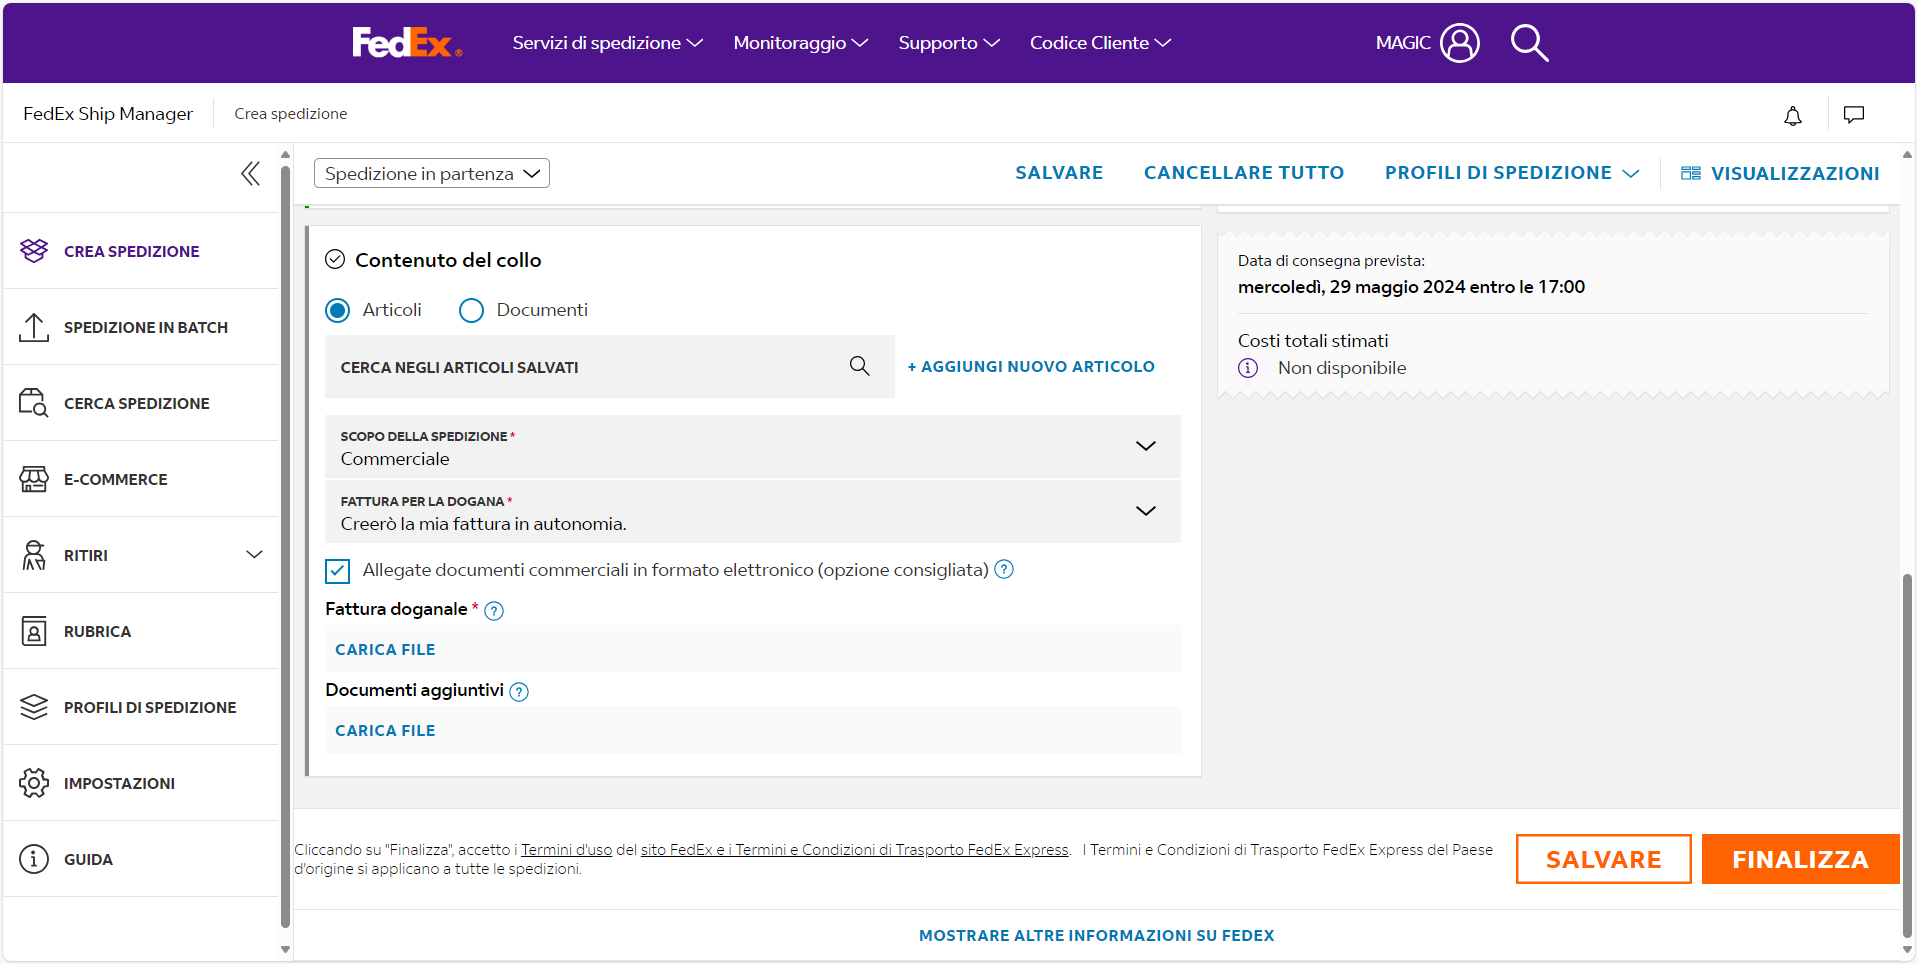
Task: Open the chat assistant icon
Action: (1854, 115)
